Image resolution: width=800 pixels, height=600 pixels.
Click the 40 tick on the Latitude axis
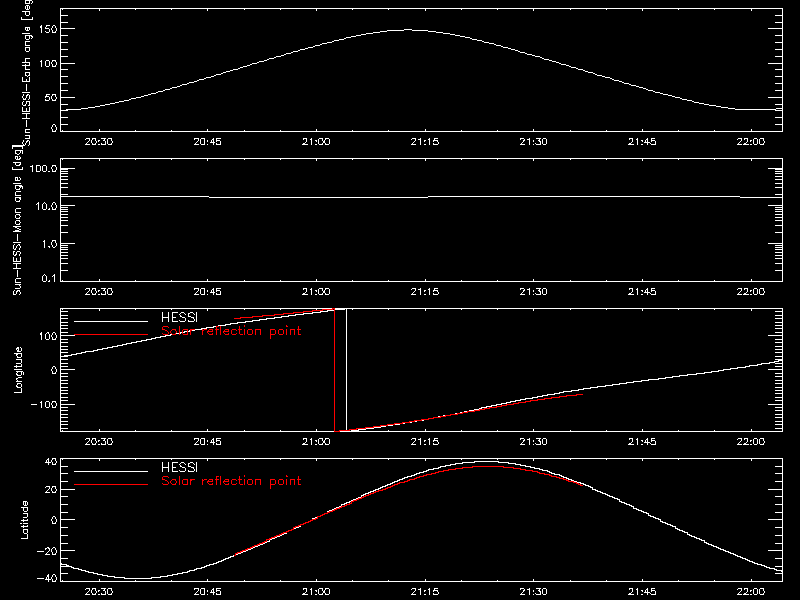[x=51, y=462]
